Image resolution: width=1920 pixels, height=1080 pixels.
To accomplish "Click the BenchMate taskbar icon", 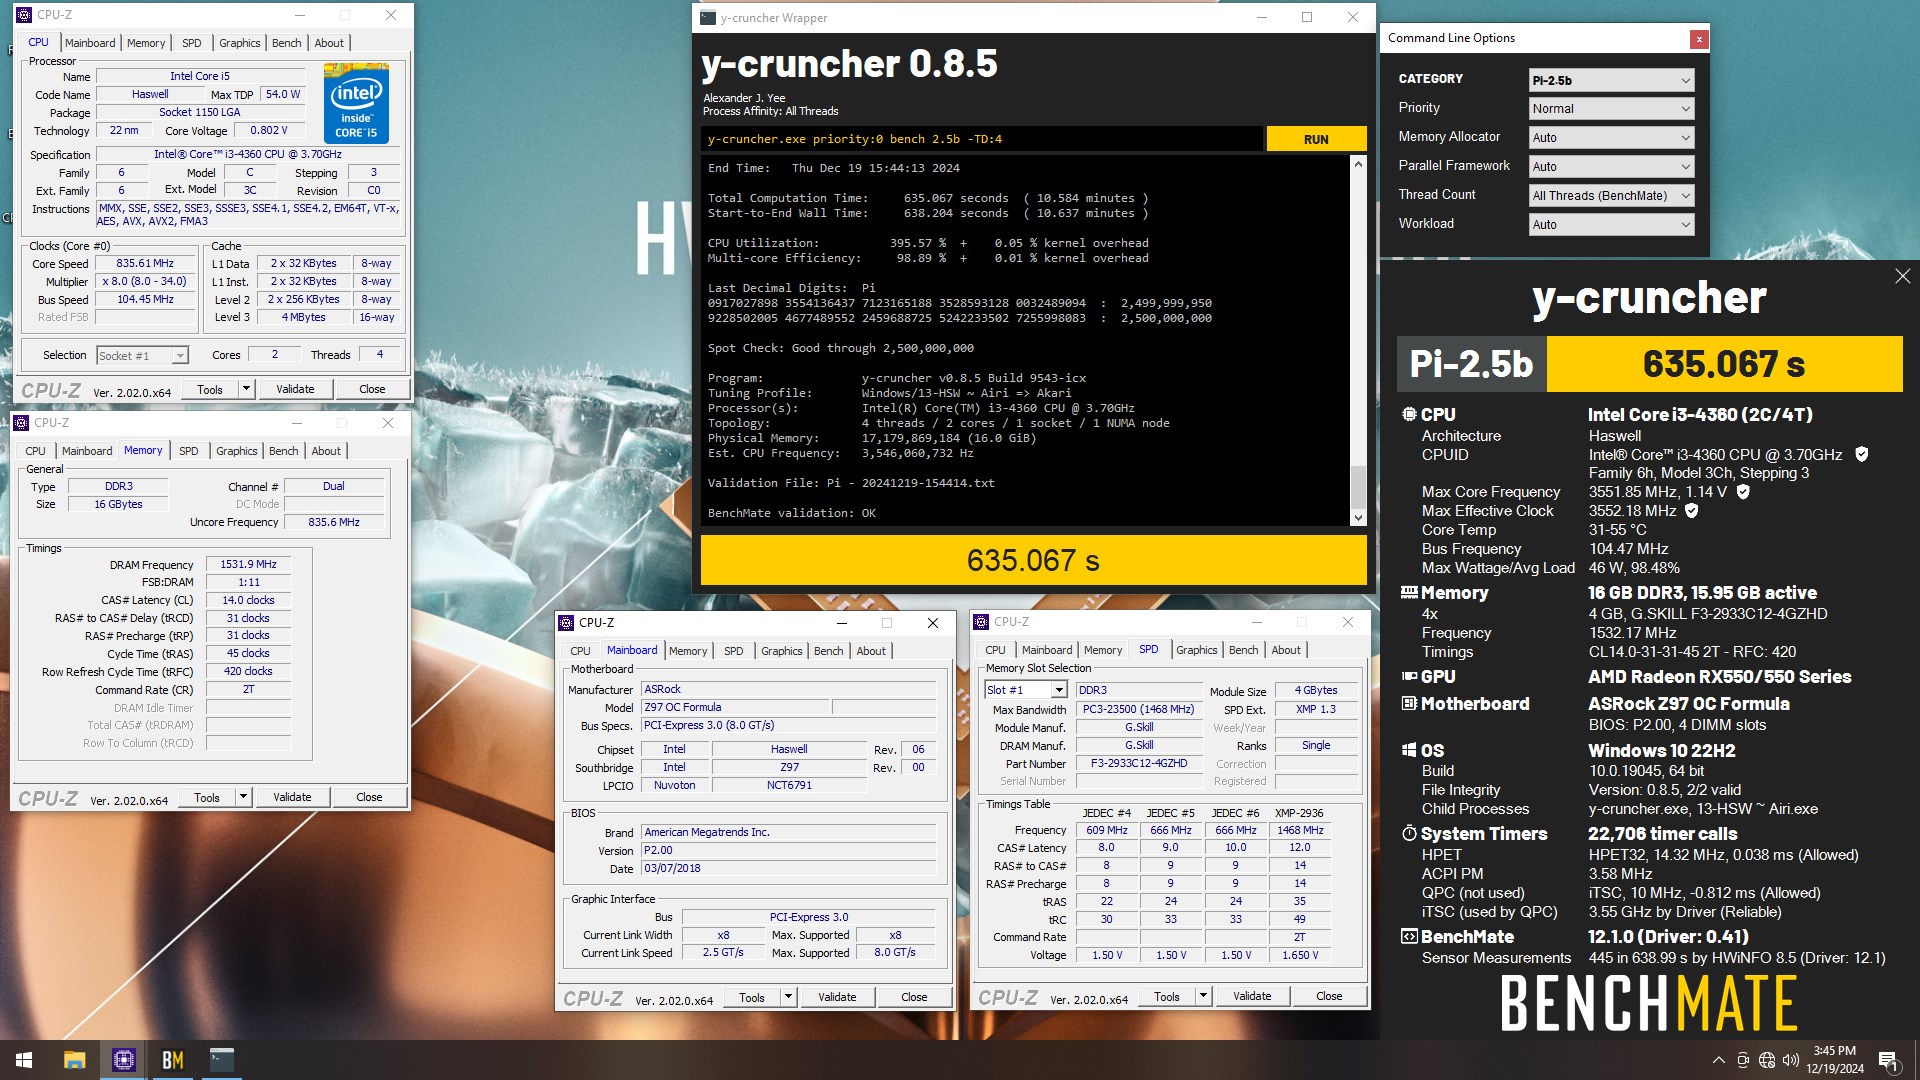I will 172,1060.
